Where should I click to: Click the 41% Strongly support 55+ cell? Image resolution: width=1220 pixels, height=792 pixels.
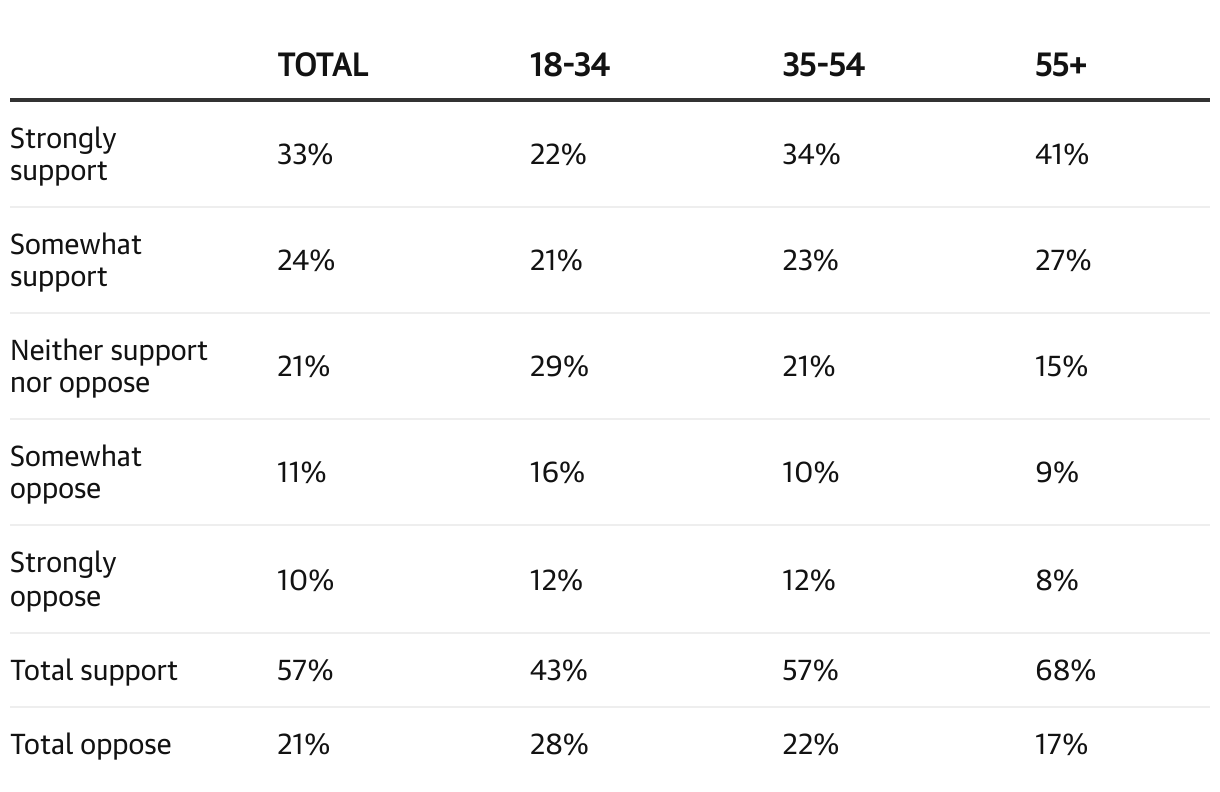(x=1062, y=154)
